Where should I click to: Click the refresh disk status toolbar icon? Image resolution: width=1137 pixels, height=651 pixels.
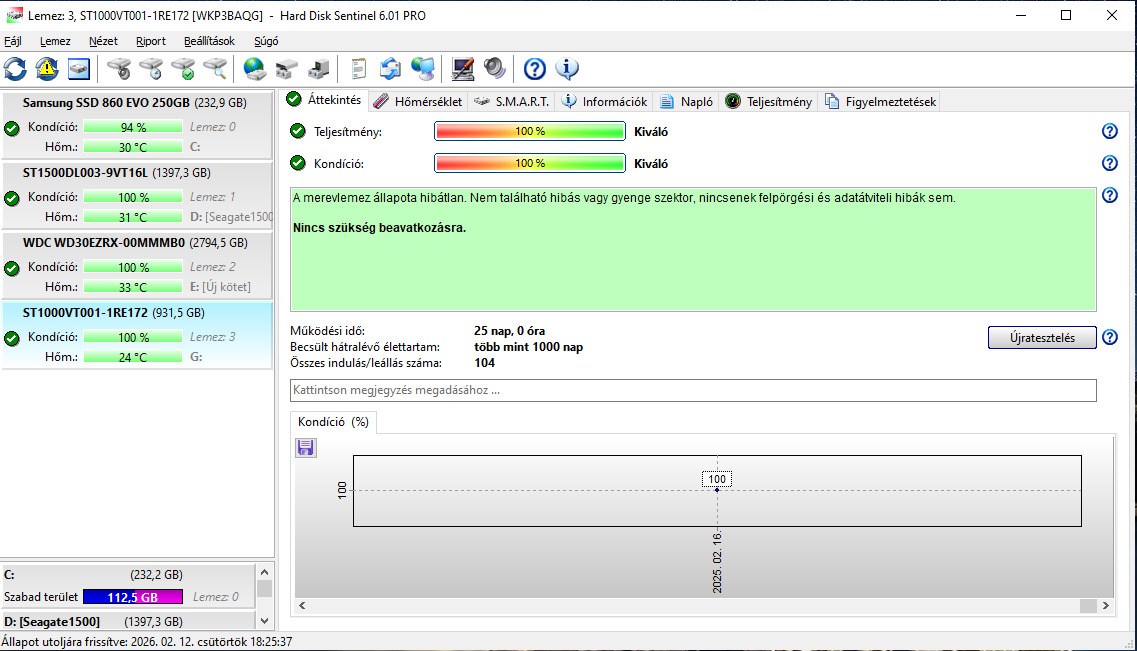pos(15,69)
